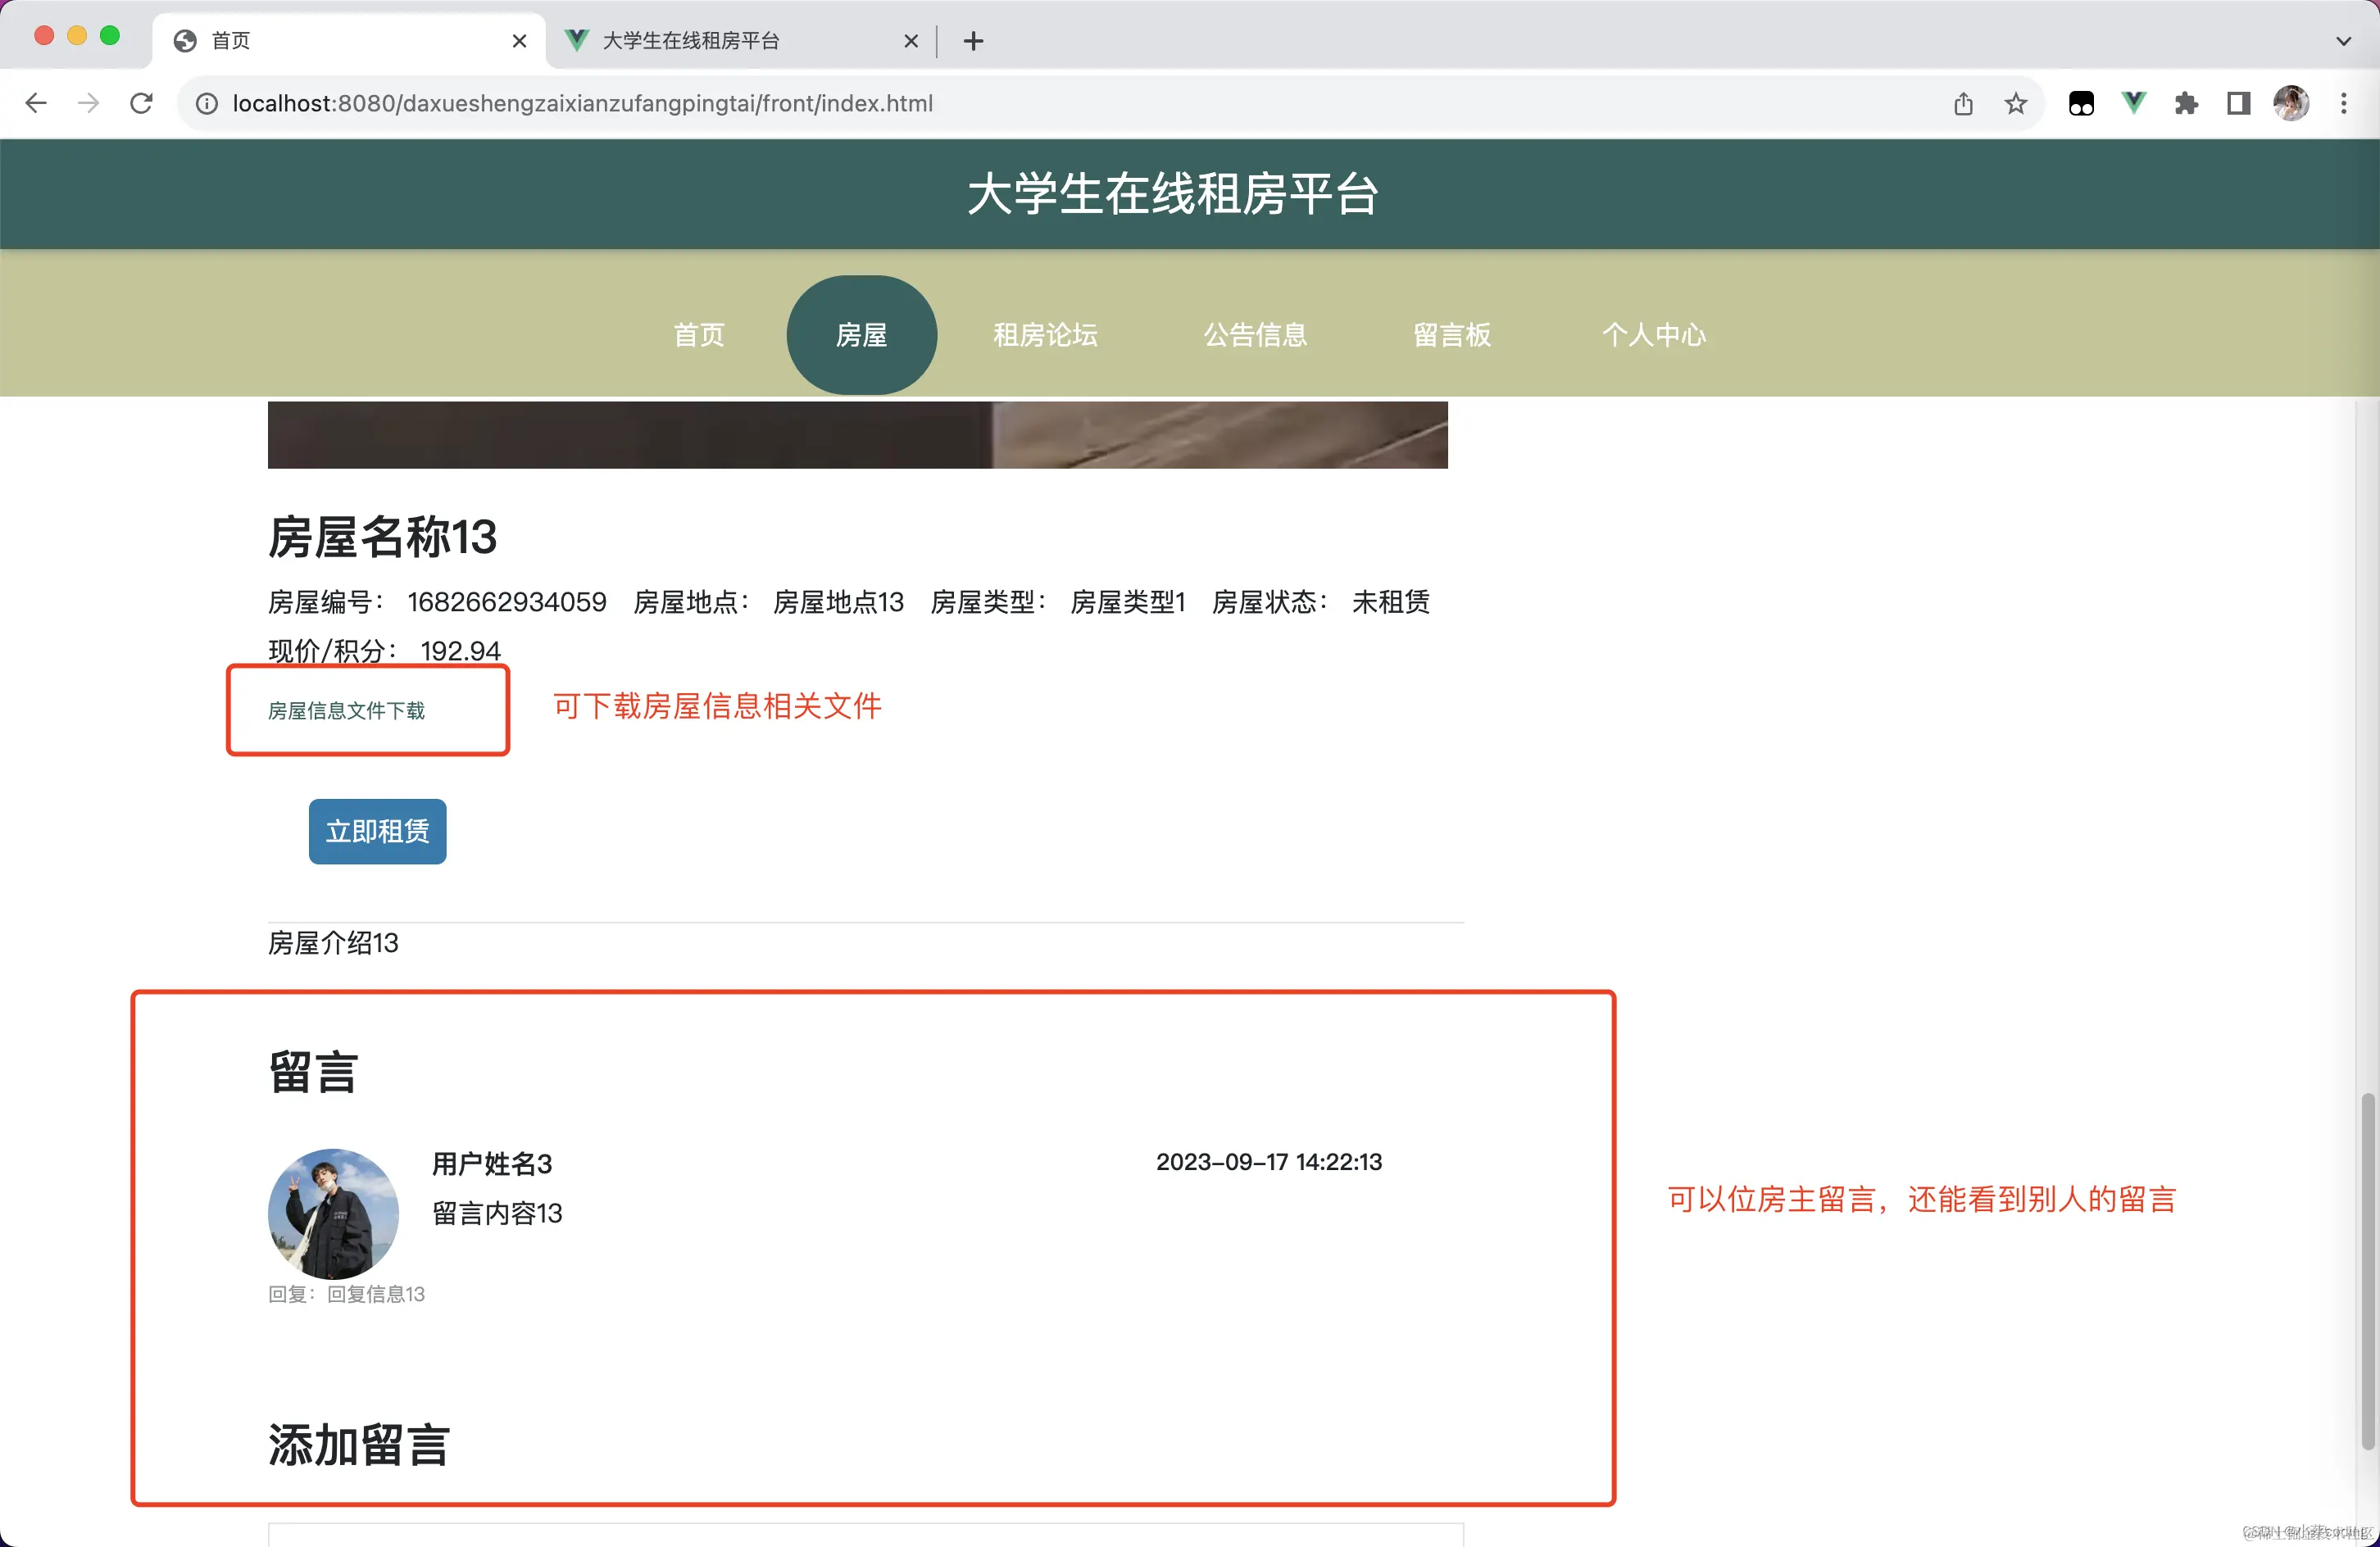The width and height of the screenshot is (2380, 1547).
Task: Download via 房屋信息文件下载 link
Action: (346, 710)
